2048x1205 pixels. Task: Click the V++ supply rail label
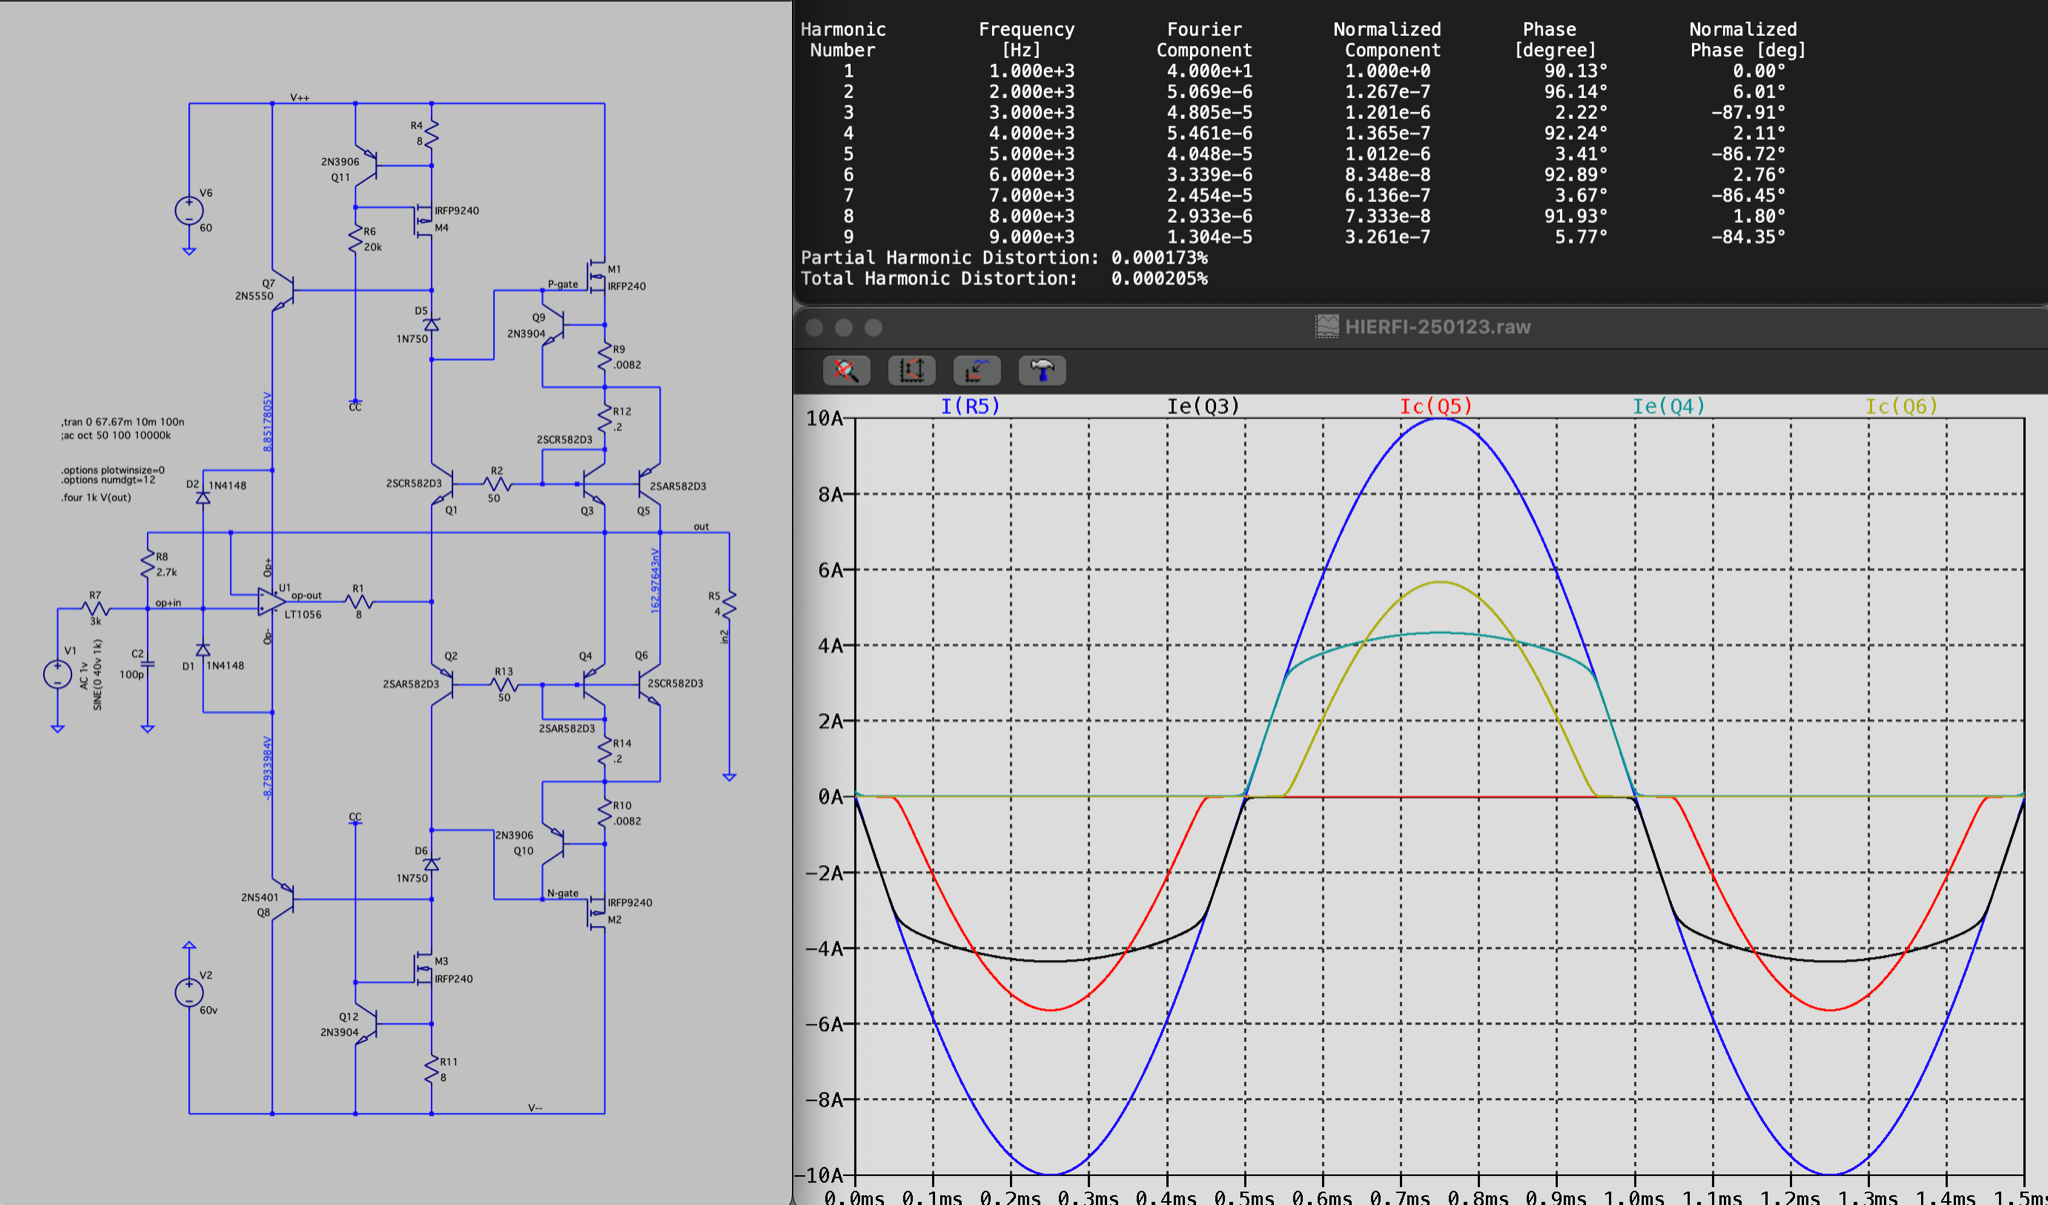[300, 97]
